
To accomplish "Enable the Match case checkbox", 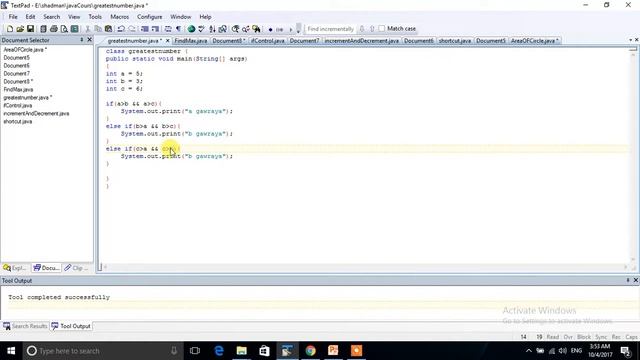I will click(382, 29).
